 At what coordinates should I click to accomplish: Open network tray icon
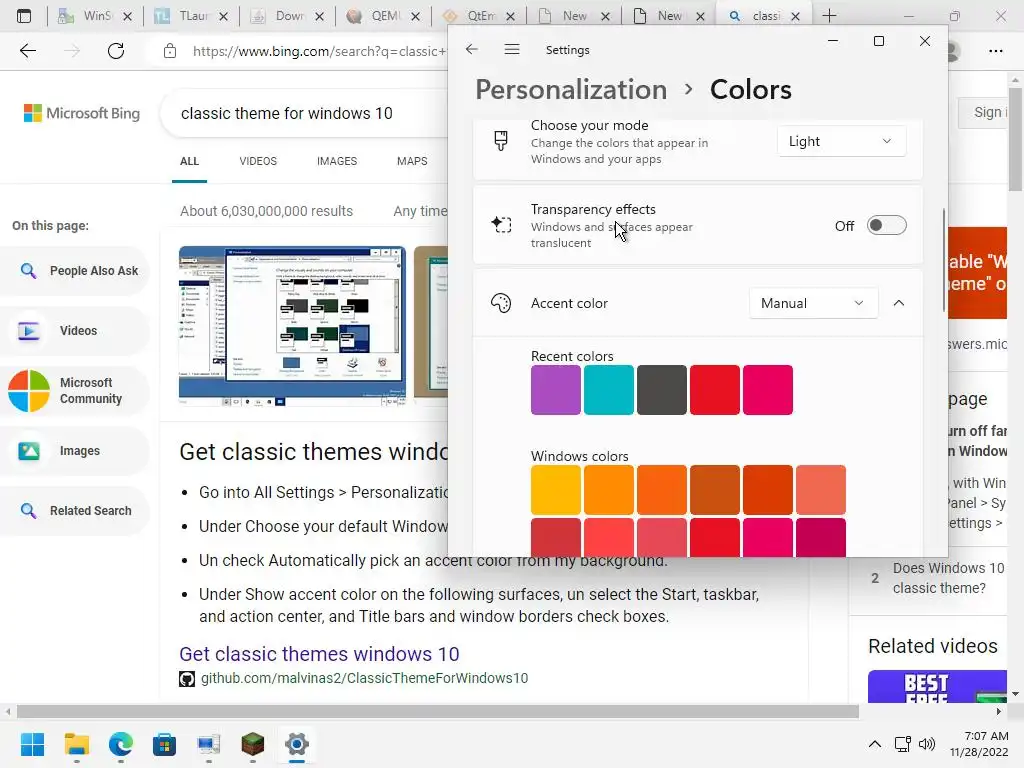[x=903, y=744]
